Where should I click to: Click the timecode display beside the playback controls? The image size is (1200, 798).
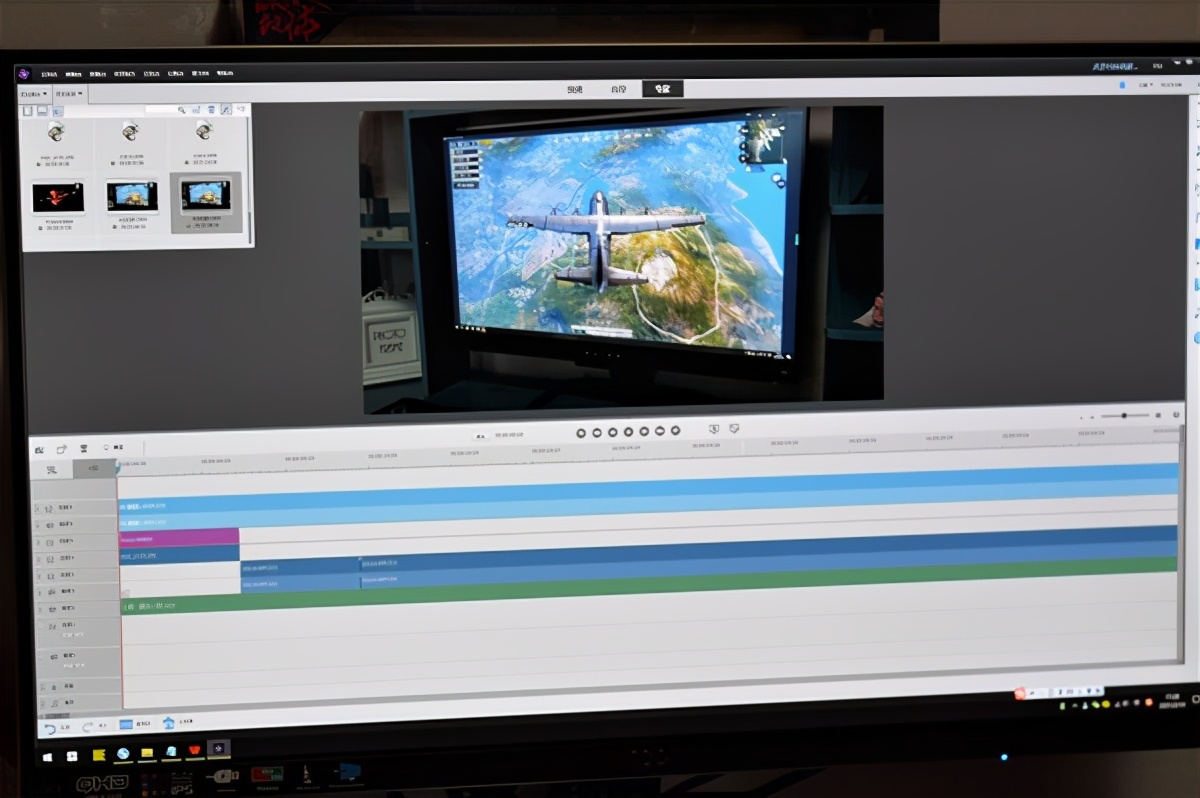pyautogui.click(x=509, y=435)
